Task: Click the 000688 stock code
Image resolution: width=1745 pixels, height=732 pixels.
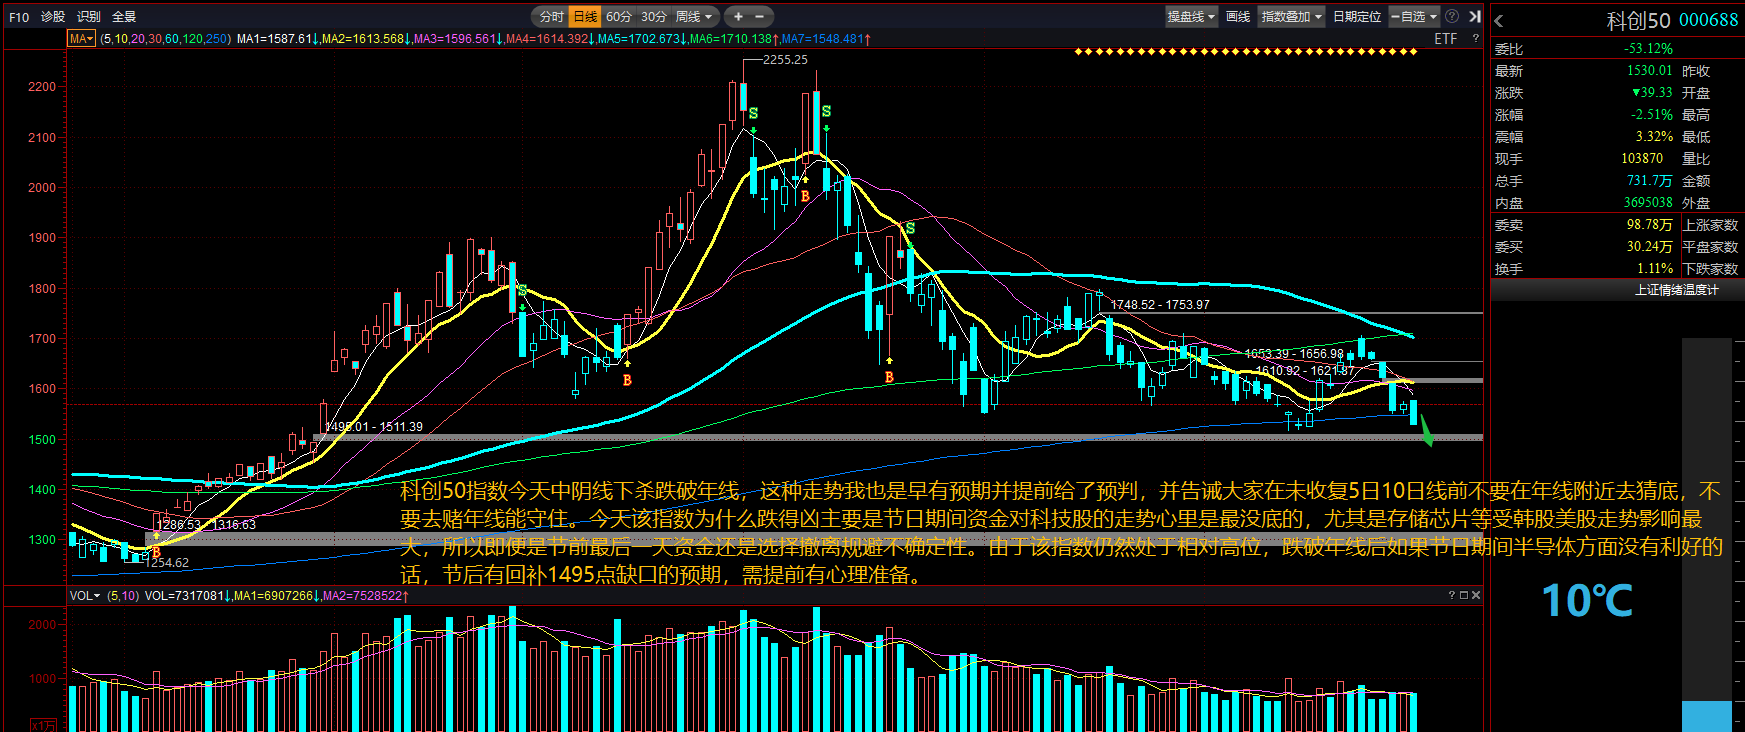Action: pos(1709,20)
